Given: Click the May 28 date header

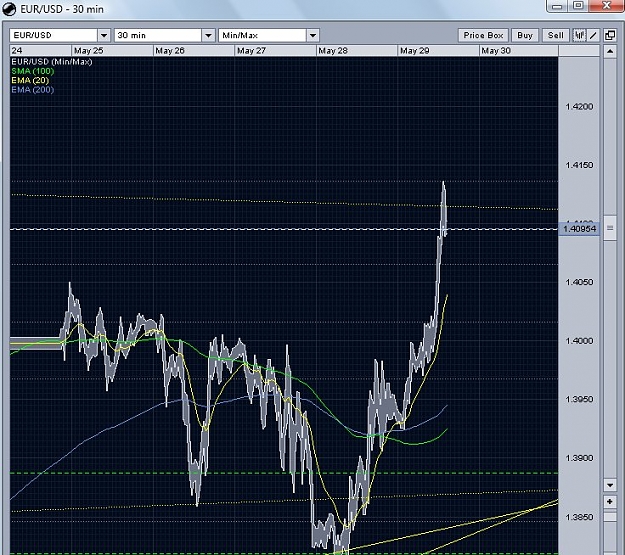Looking at the screenshot, I should (x=333, y=51).
